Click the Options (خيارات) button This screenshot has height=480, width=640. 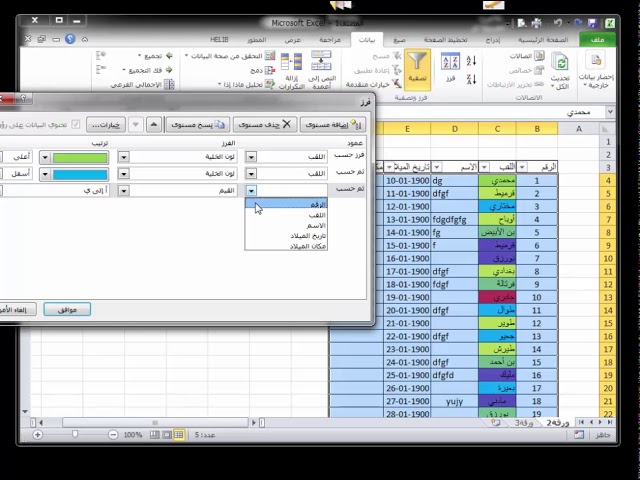(x=106, y=124)
